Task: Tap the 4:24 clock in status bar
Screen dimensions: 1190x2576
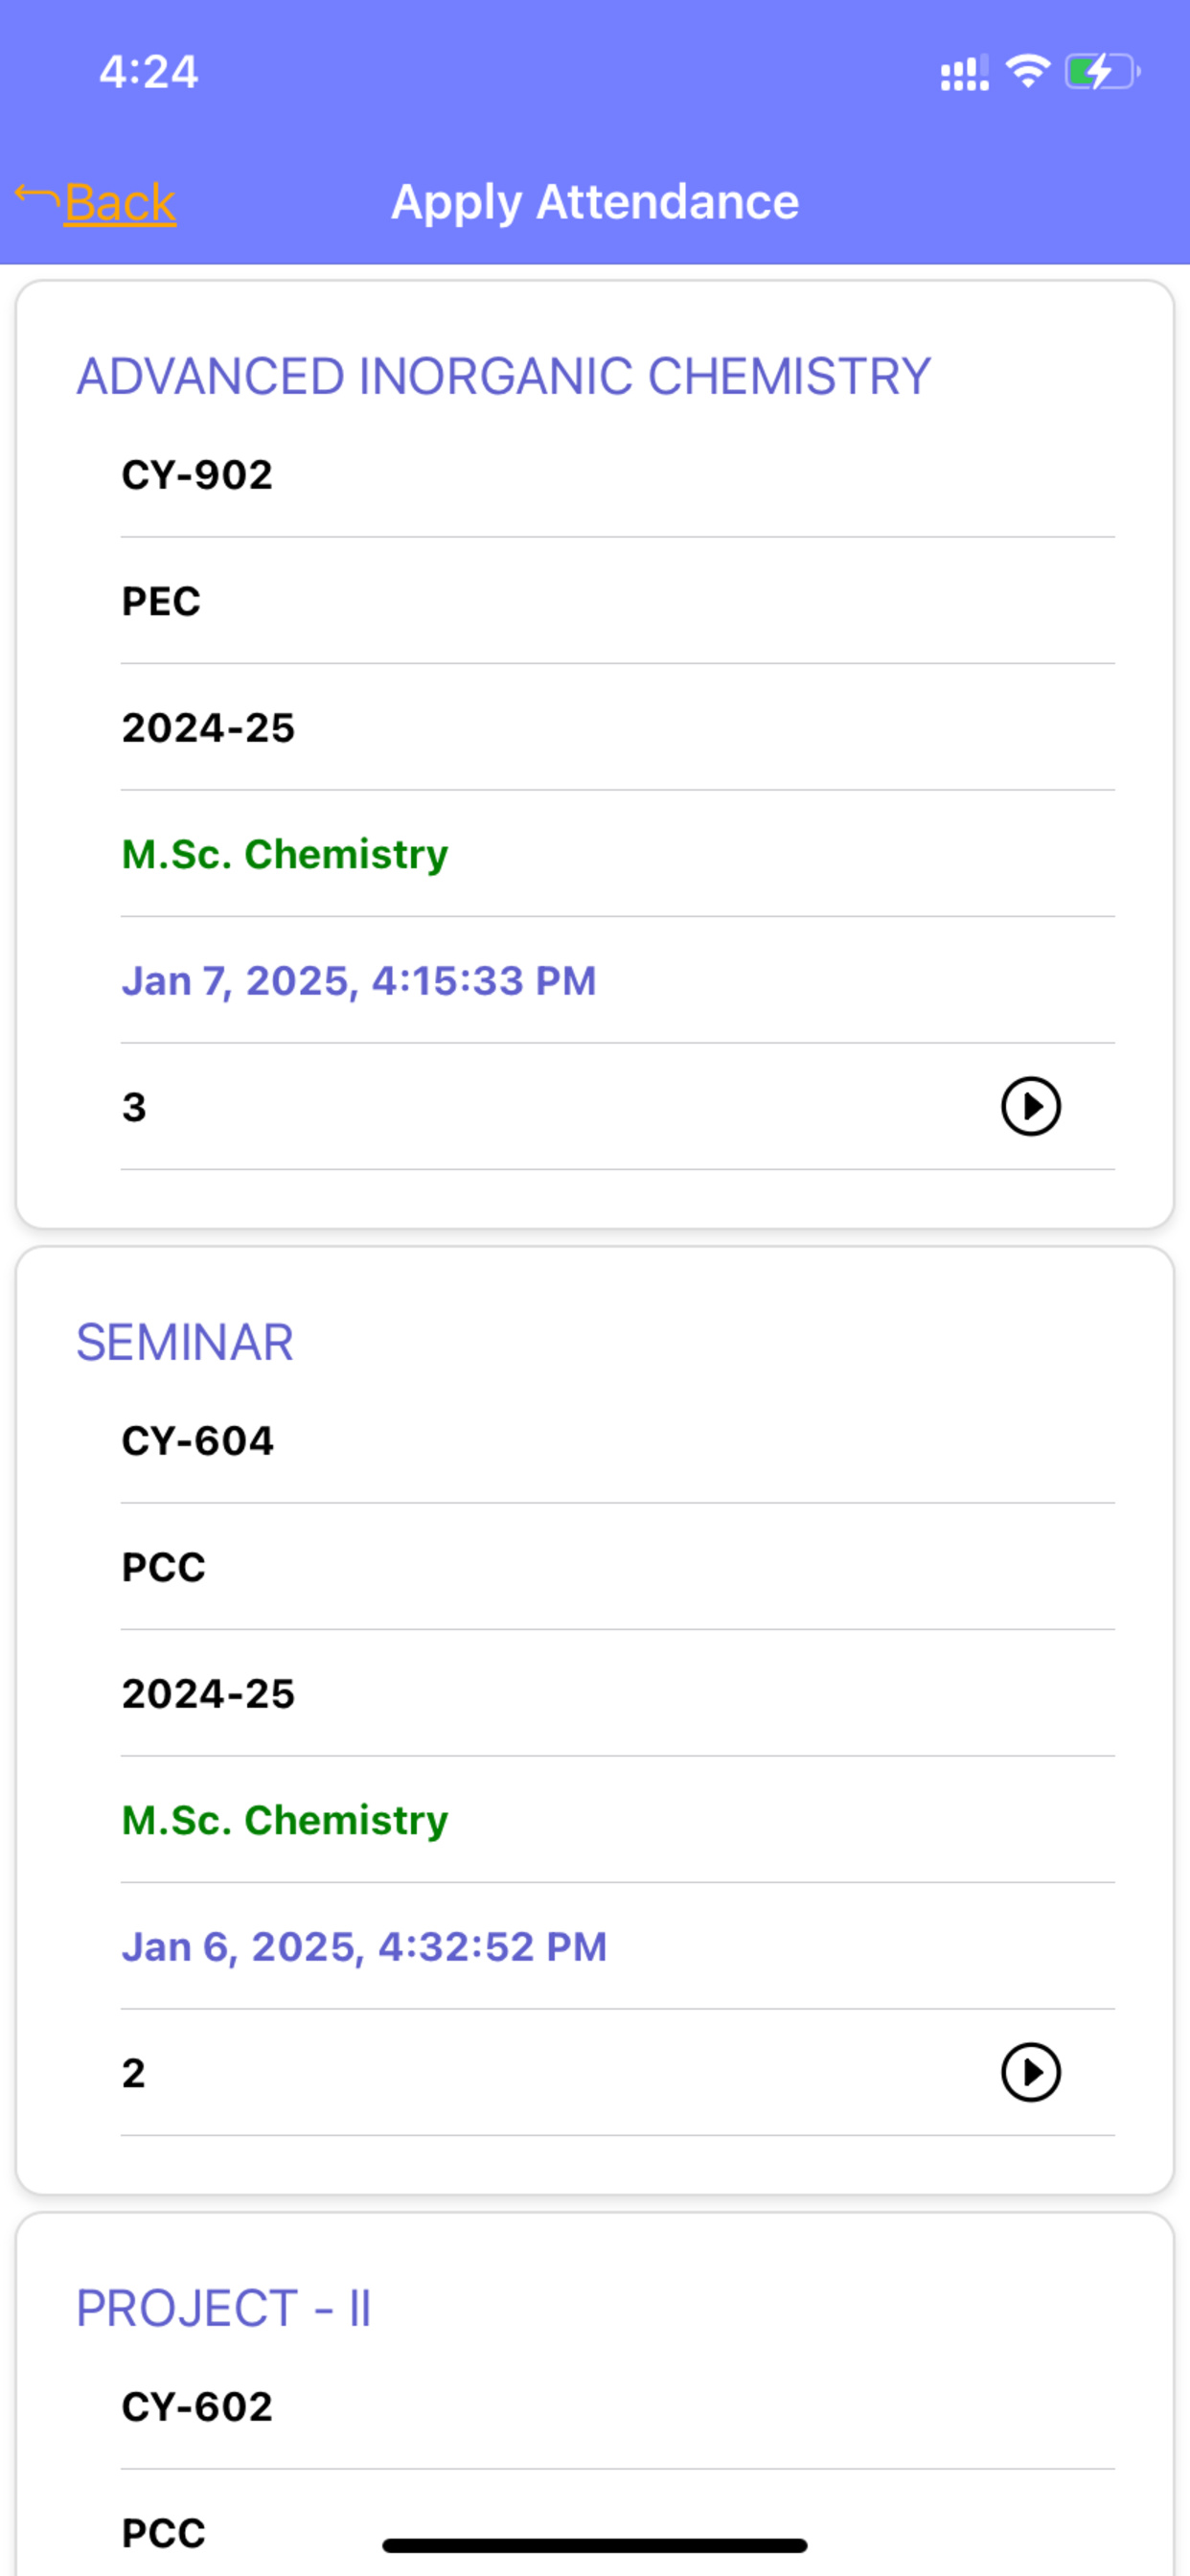Action: tap(149, 71)
